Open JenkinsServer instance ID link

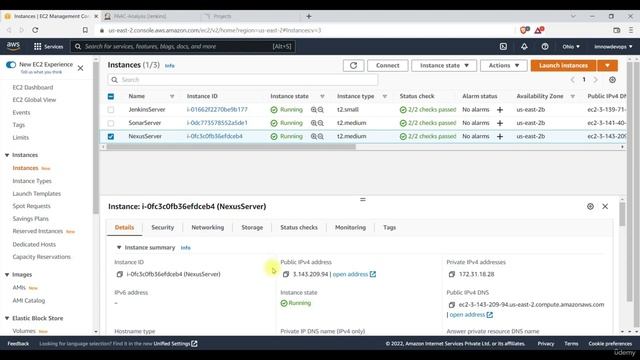[x=217, y=110]
